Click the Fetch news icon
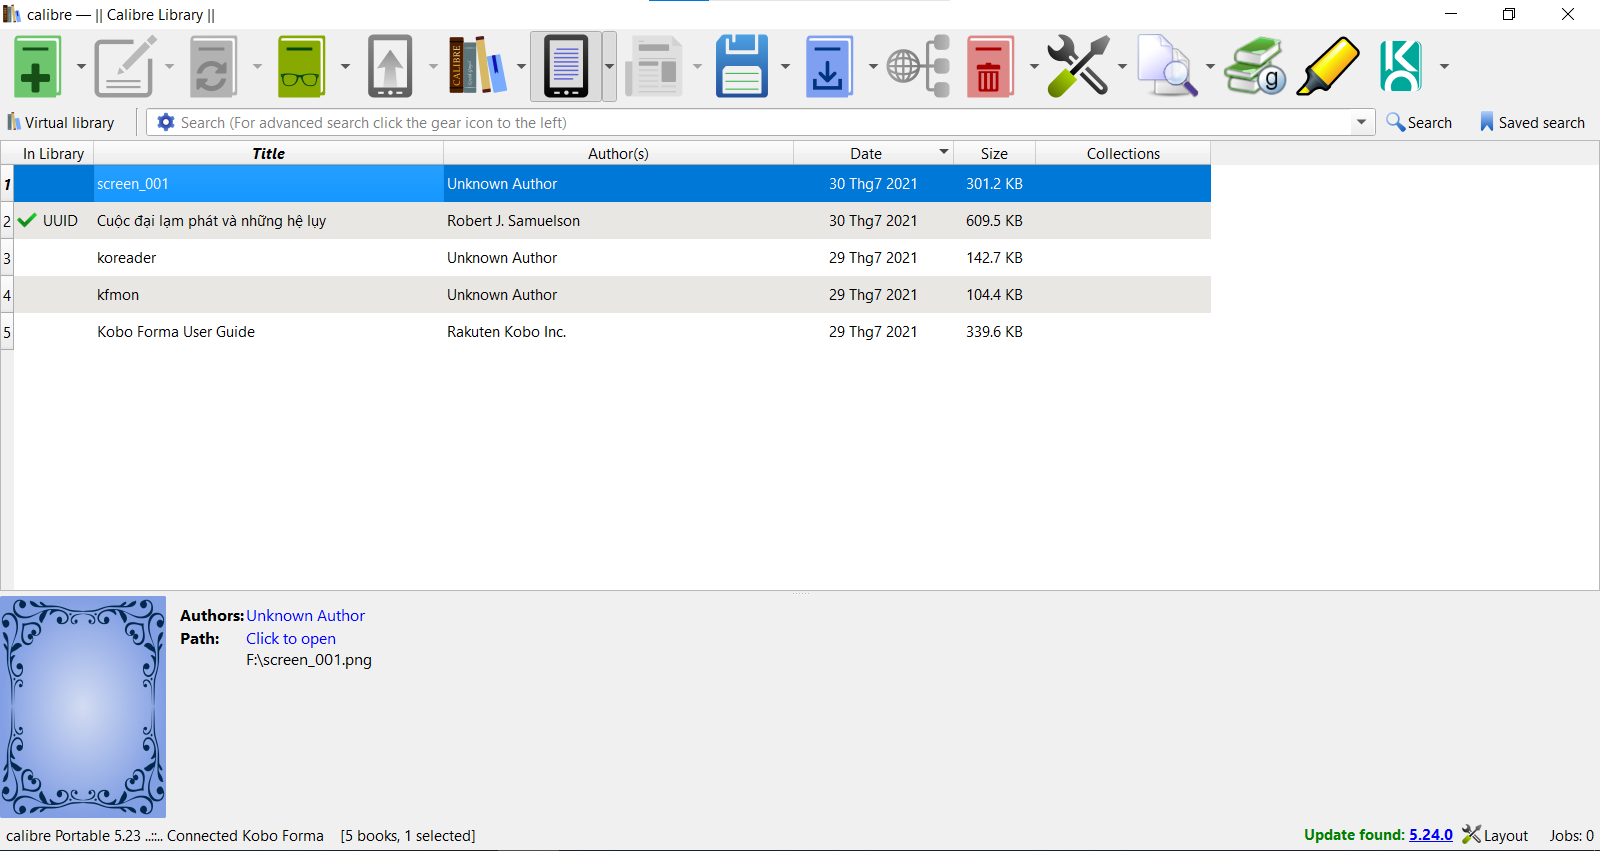The height and width of the screenshot is (851, 1600). point(654,66)
